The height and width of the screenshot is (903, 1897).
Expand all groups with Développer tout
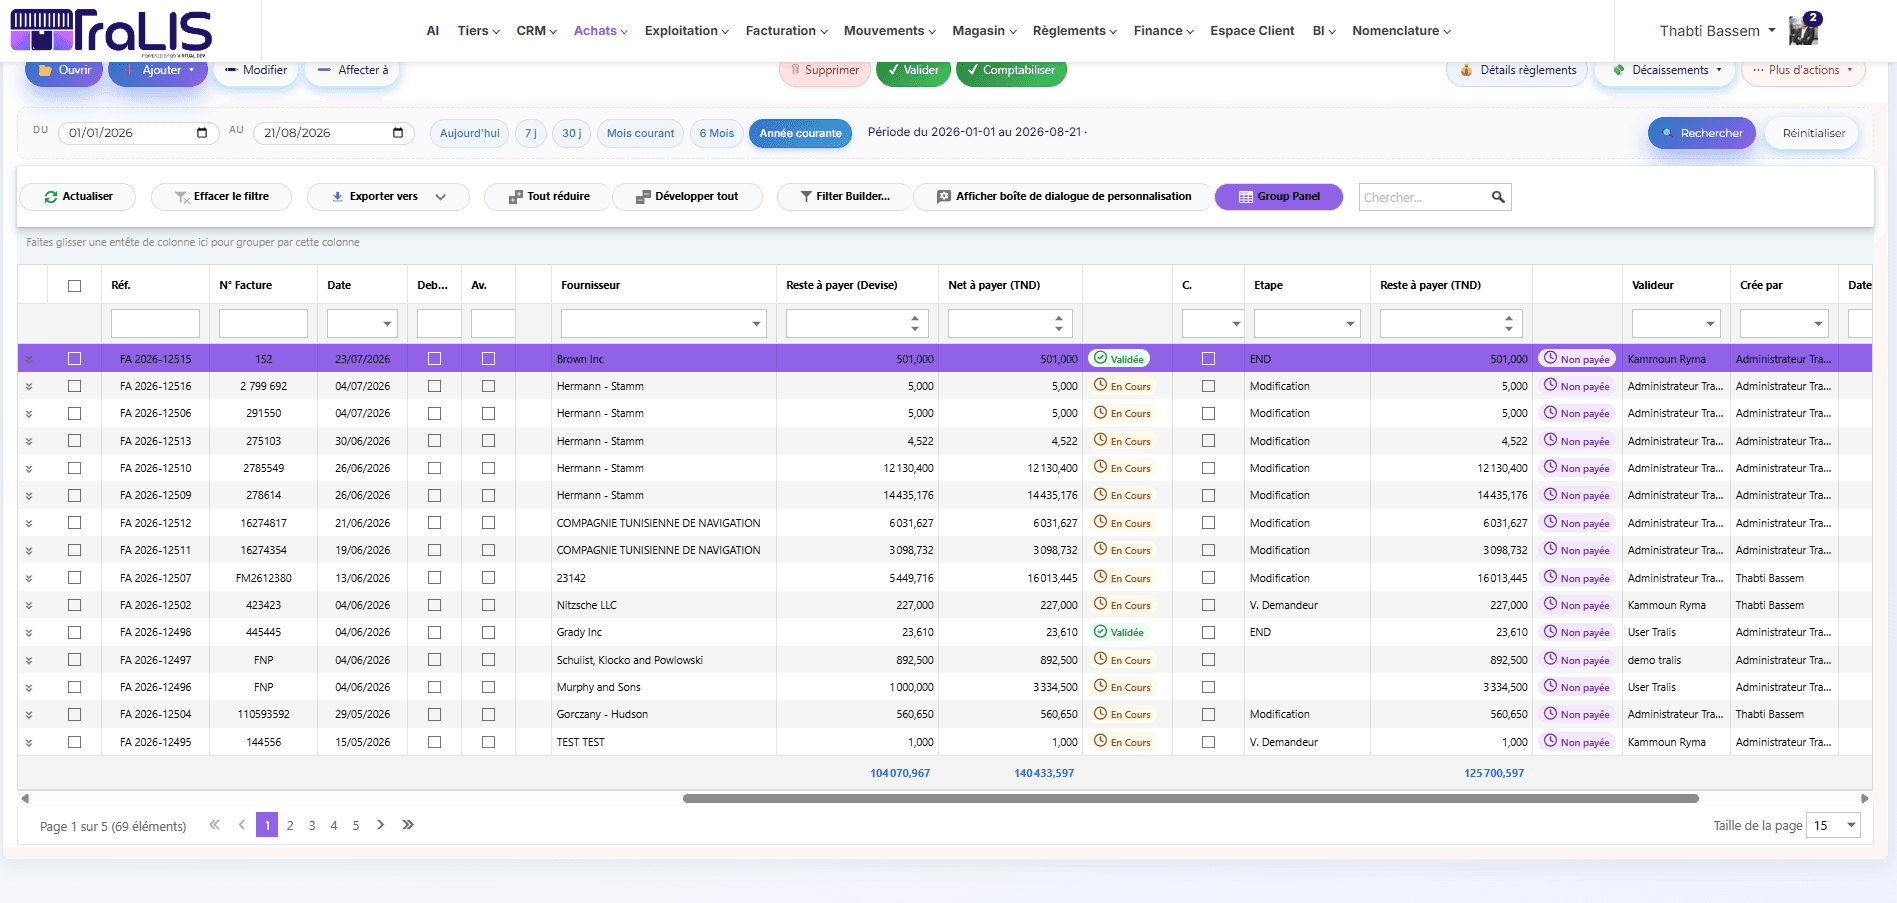pyautogui.click(x=687, y=197)
